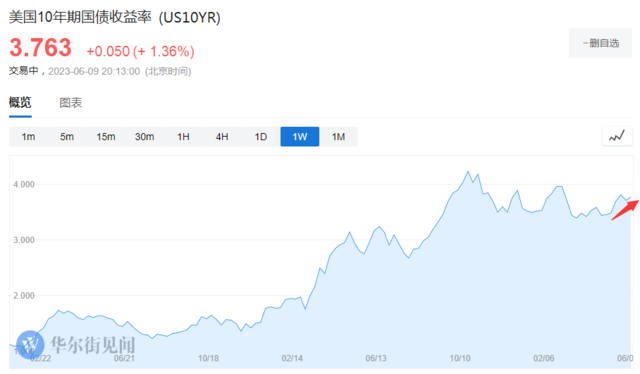Switch chart to 4H interval

[222, 137]
